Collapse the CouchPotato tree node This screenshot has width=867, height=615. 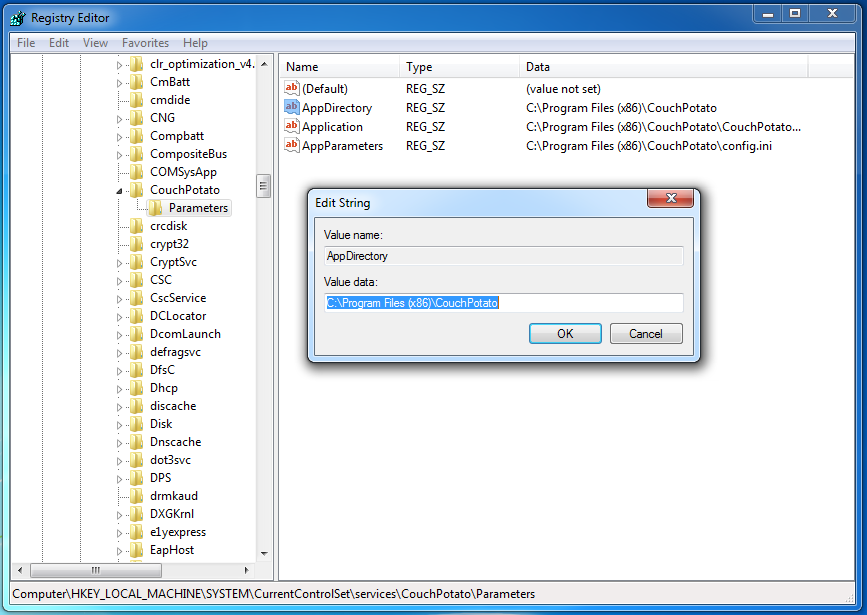tap(119, 191)
